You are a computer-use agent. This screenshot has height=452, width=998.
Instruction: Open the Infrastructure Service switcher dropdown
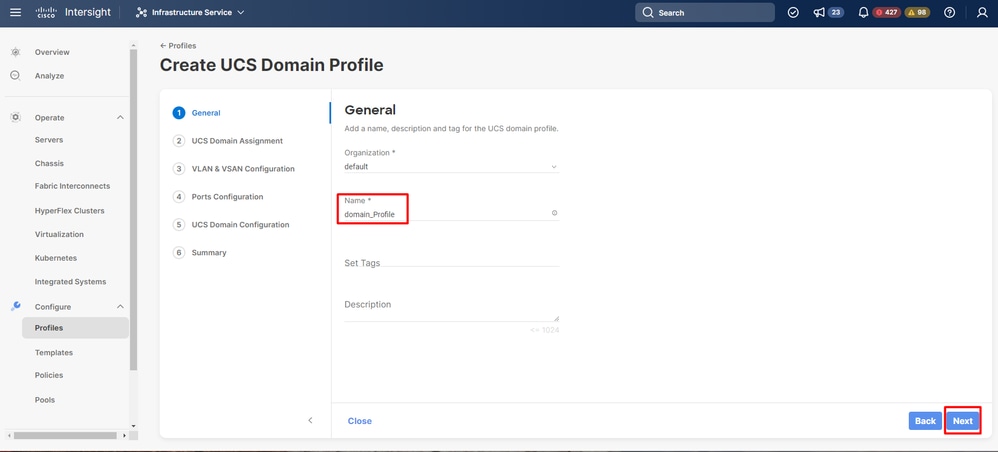[190, 13]
